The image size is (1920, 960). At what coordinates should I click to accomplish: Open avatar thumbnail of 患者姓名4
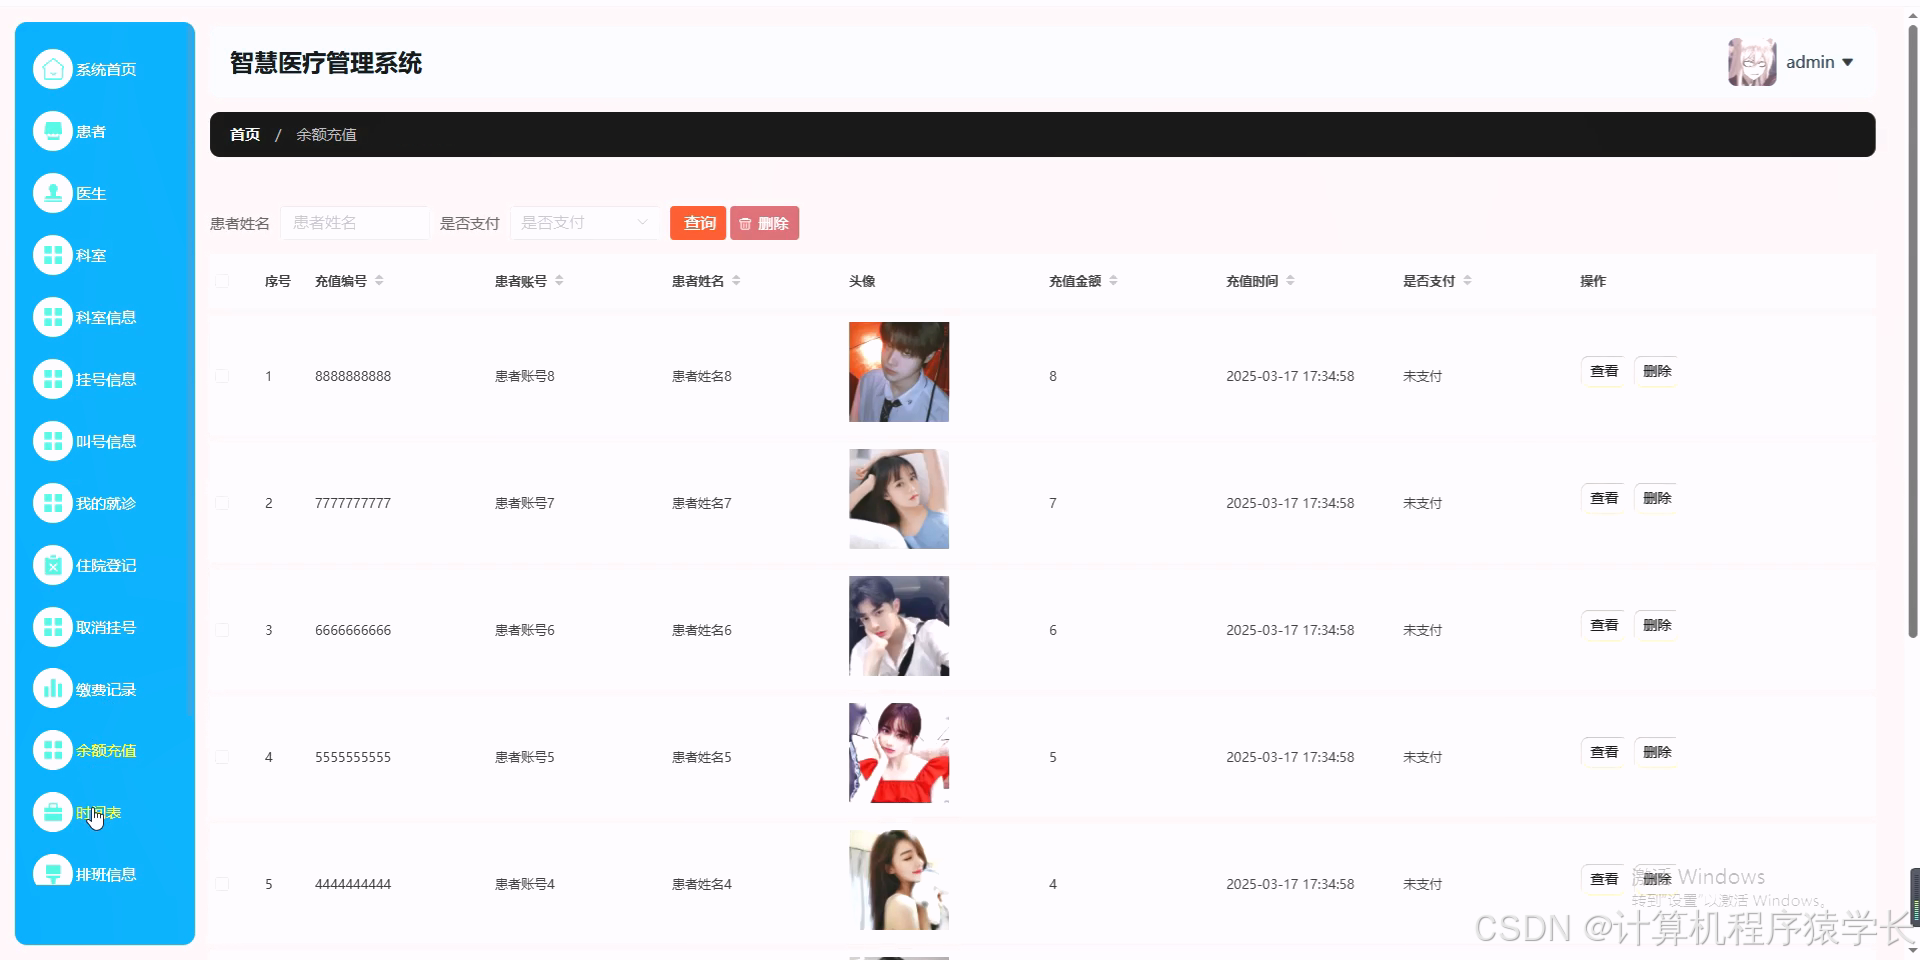click(899, 880)
